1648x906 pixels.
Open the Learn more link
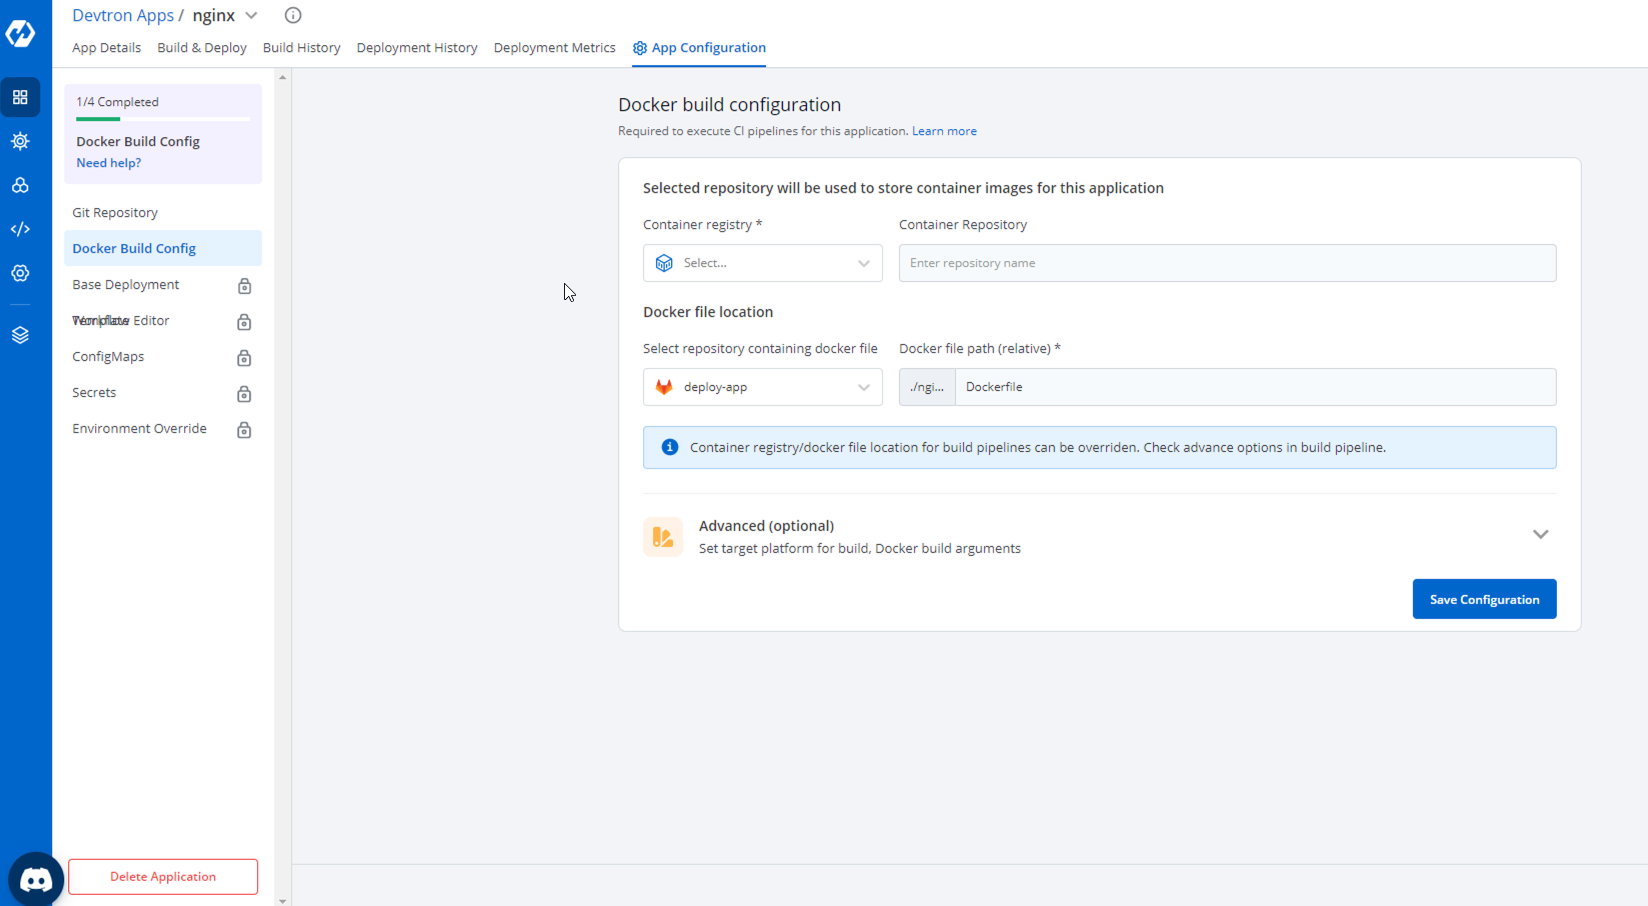point(944,131)
